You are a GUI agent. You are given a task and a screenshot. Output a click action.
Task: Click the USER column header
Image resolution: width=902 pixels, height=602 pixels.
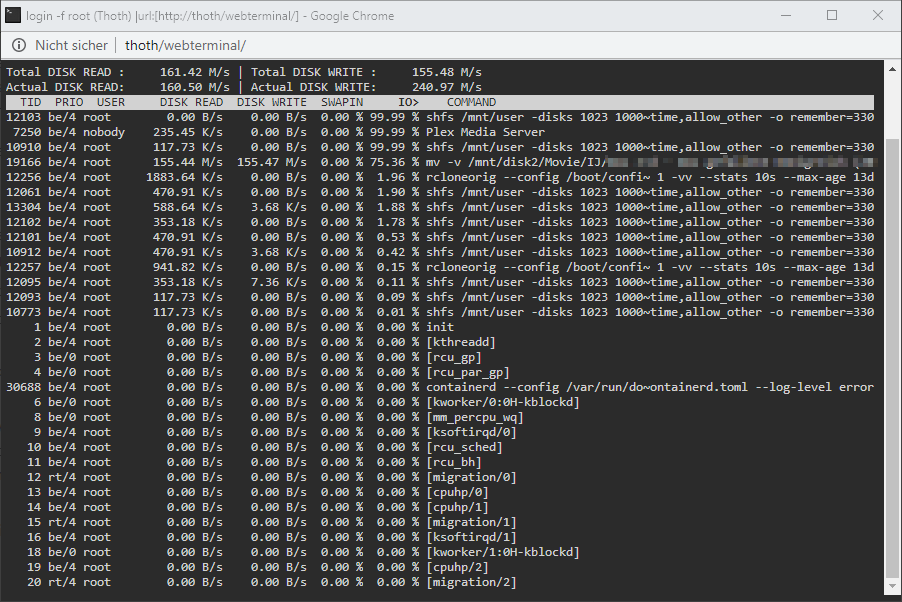click(x=110, y=102)
